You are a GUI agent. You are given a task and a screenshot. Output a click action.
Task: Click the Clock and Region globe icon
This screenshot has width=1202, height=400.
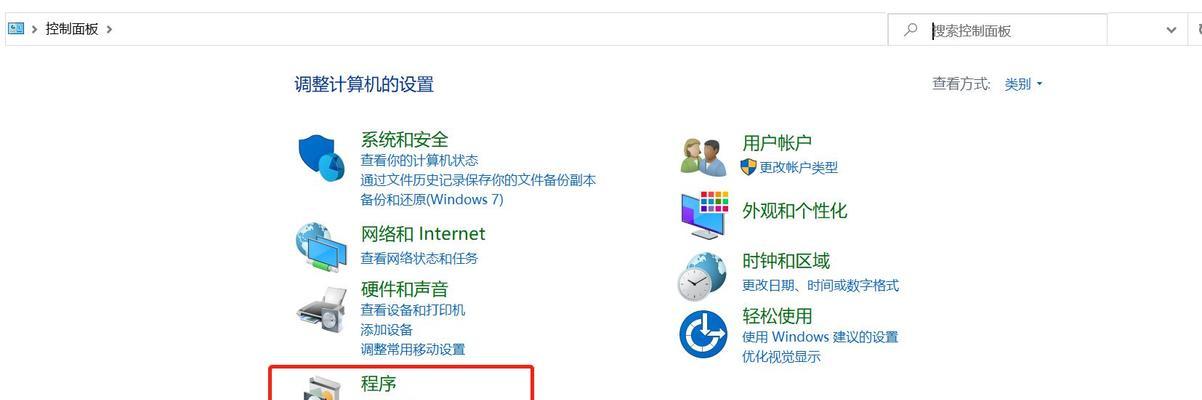(x=702, y=275)
